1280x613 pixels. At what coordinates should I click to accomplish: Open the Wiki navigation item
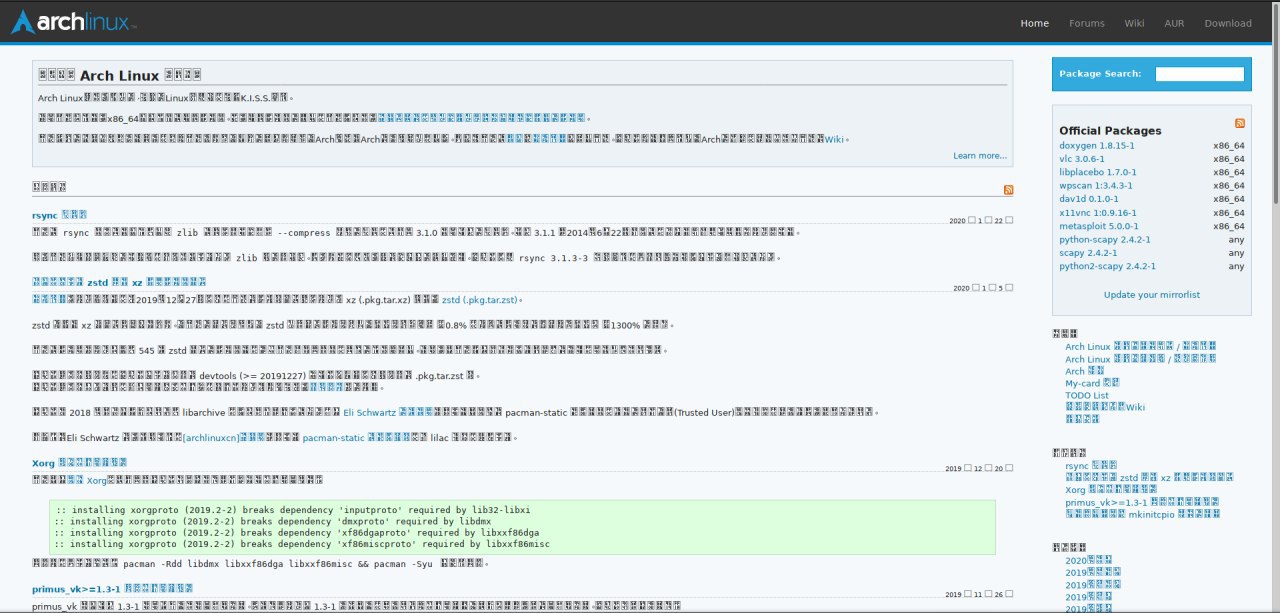point(1134,23)
